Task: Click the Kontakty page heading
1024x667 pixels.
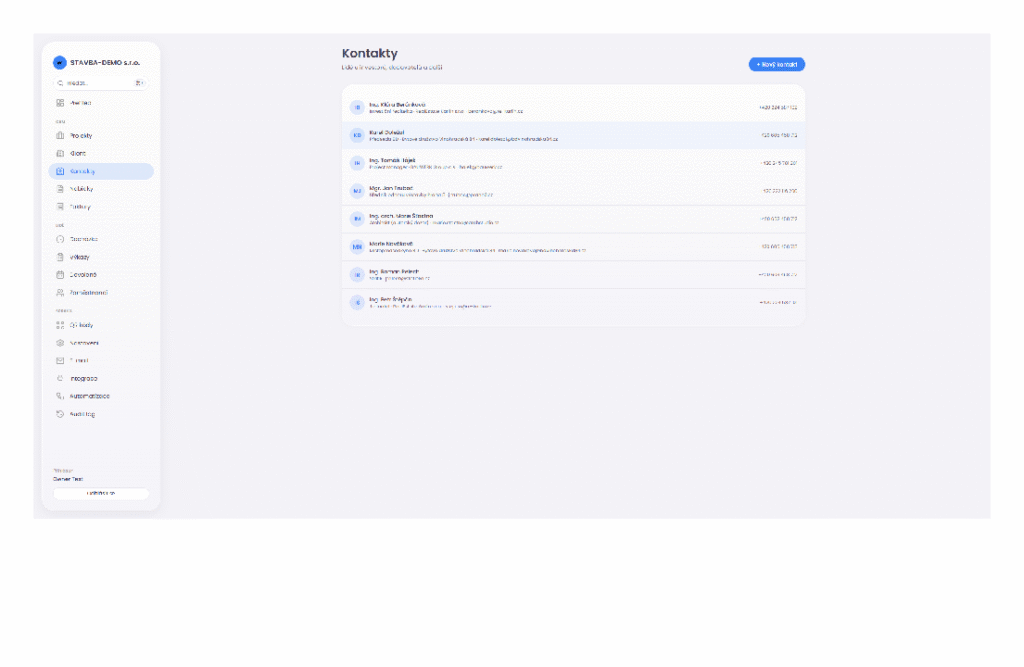Action: (370, 54)
